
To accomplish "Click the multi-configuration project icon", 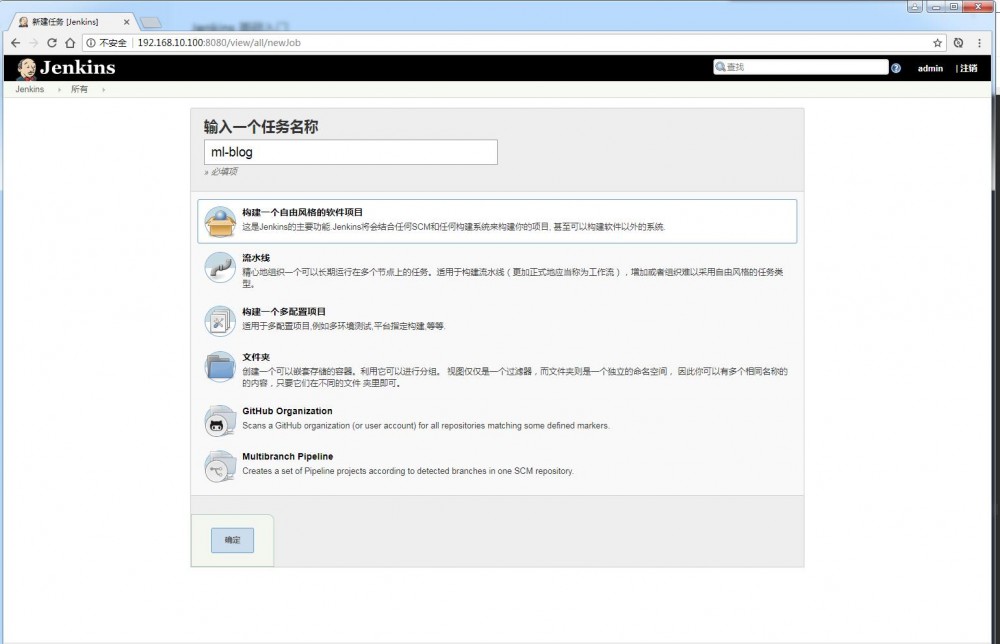I will (220, 319).
